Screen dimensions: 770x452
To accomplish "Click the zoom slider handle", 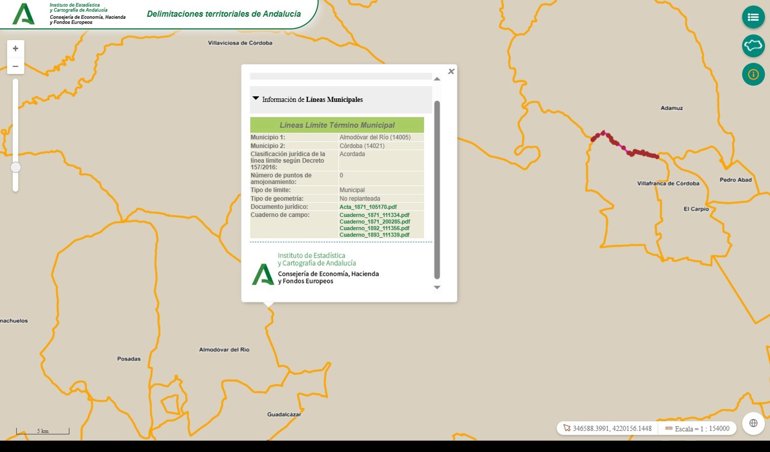I will 15,169.
